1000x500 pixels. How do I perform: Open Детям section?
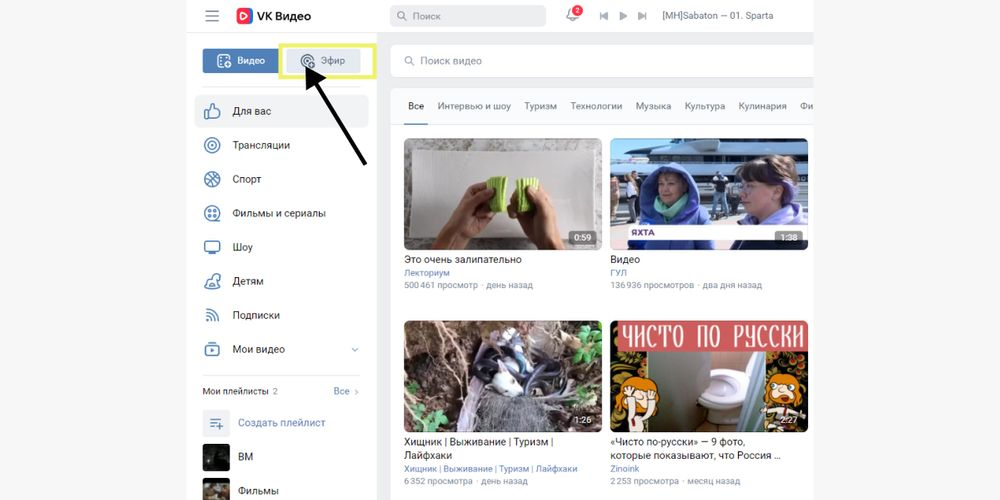point(247,281)
